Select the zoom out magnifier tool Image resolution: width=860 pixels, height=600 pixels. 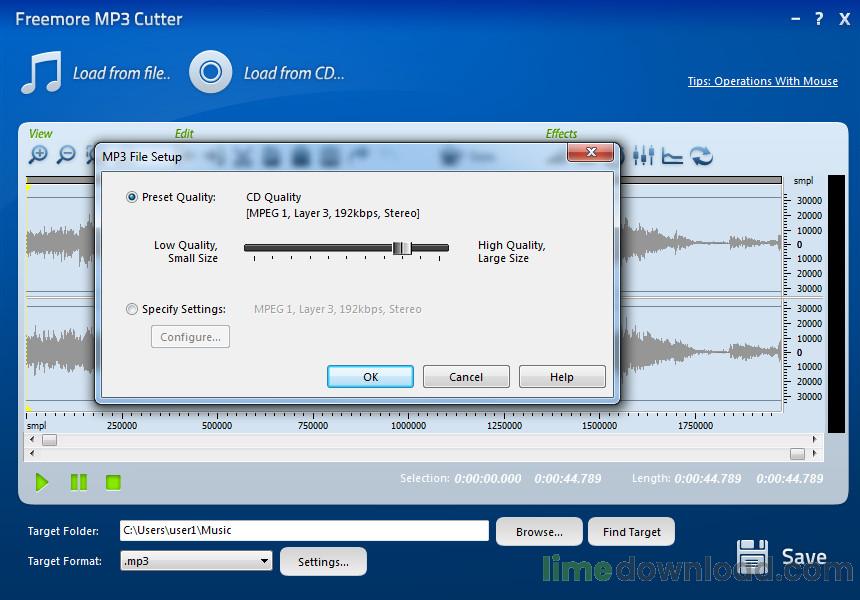[65, 157]
